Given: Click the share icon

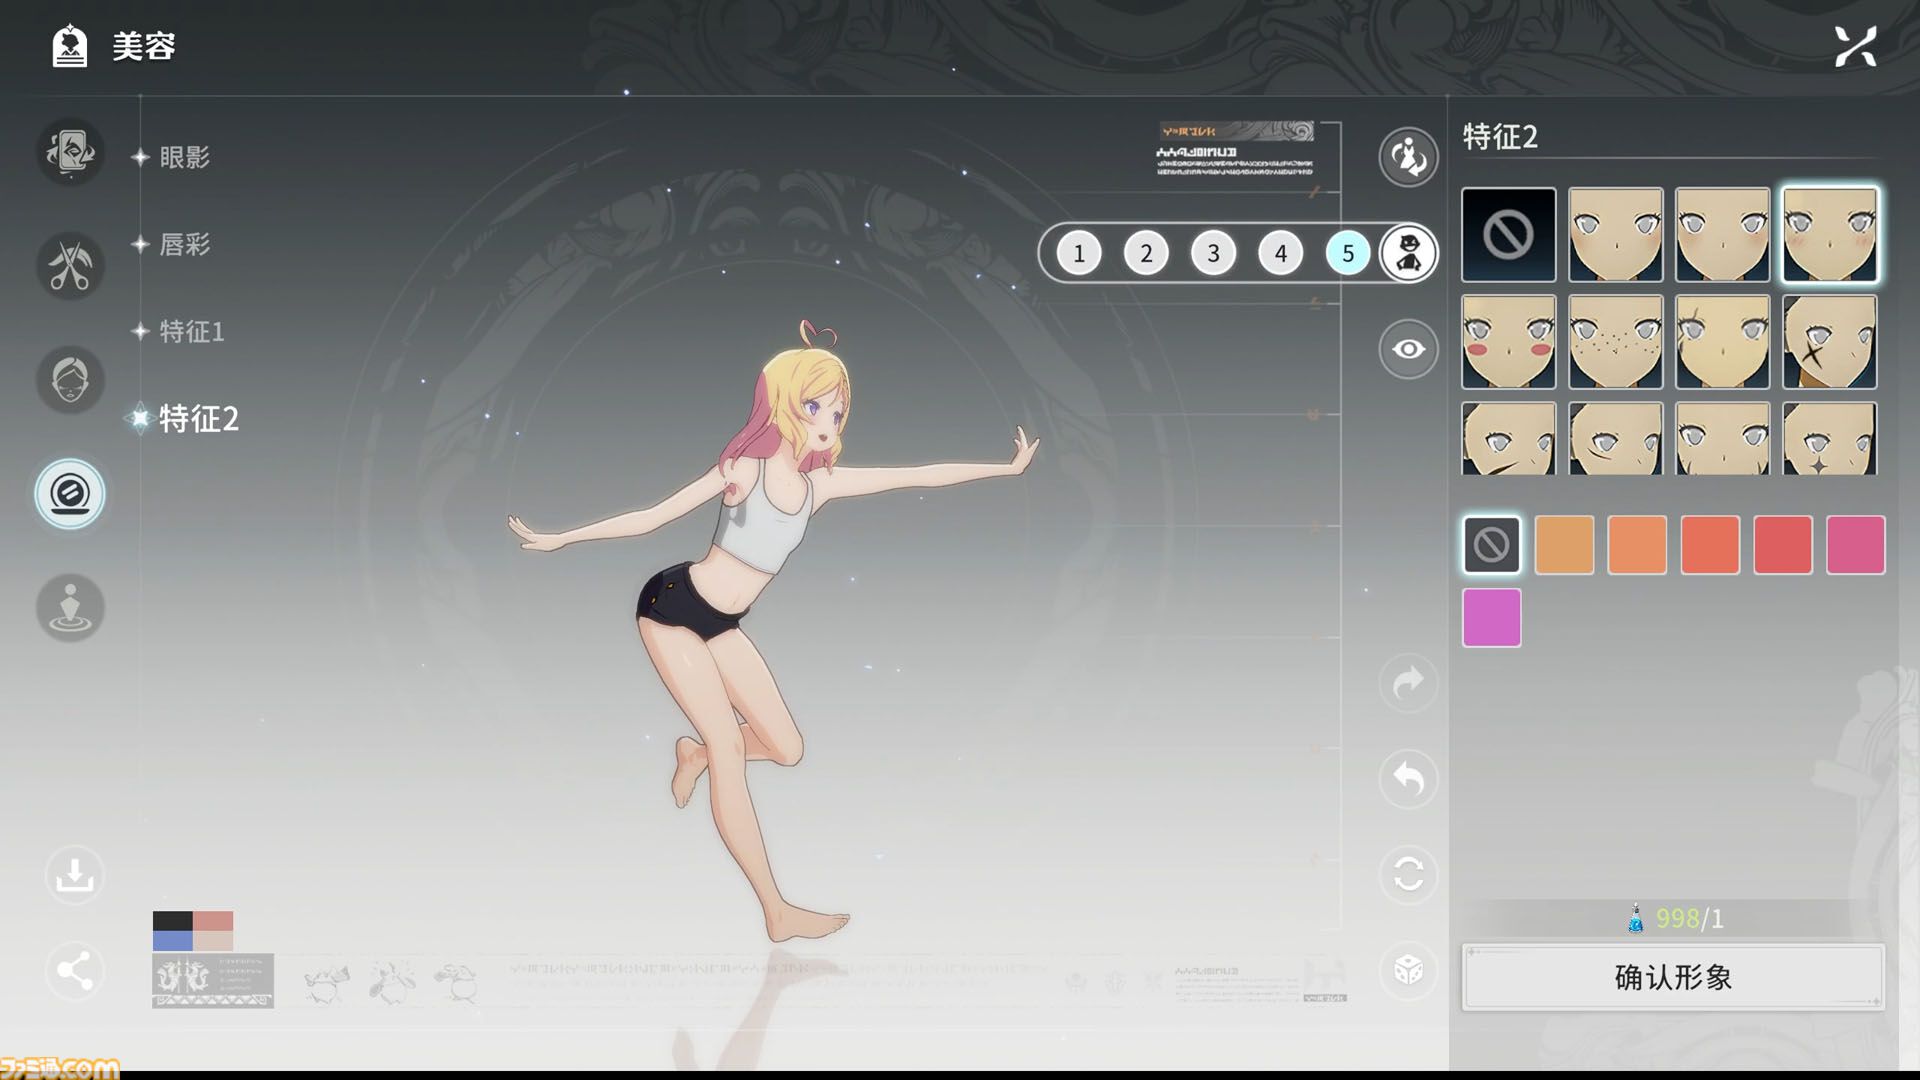Looking at the screenshot, I should [x=75, y=970].
